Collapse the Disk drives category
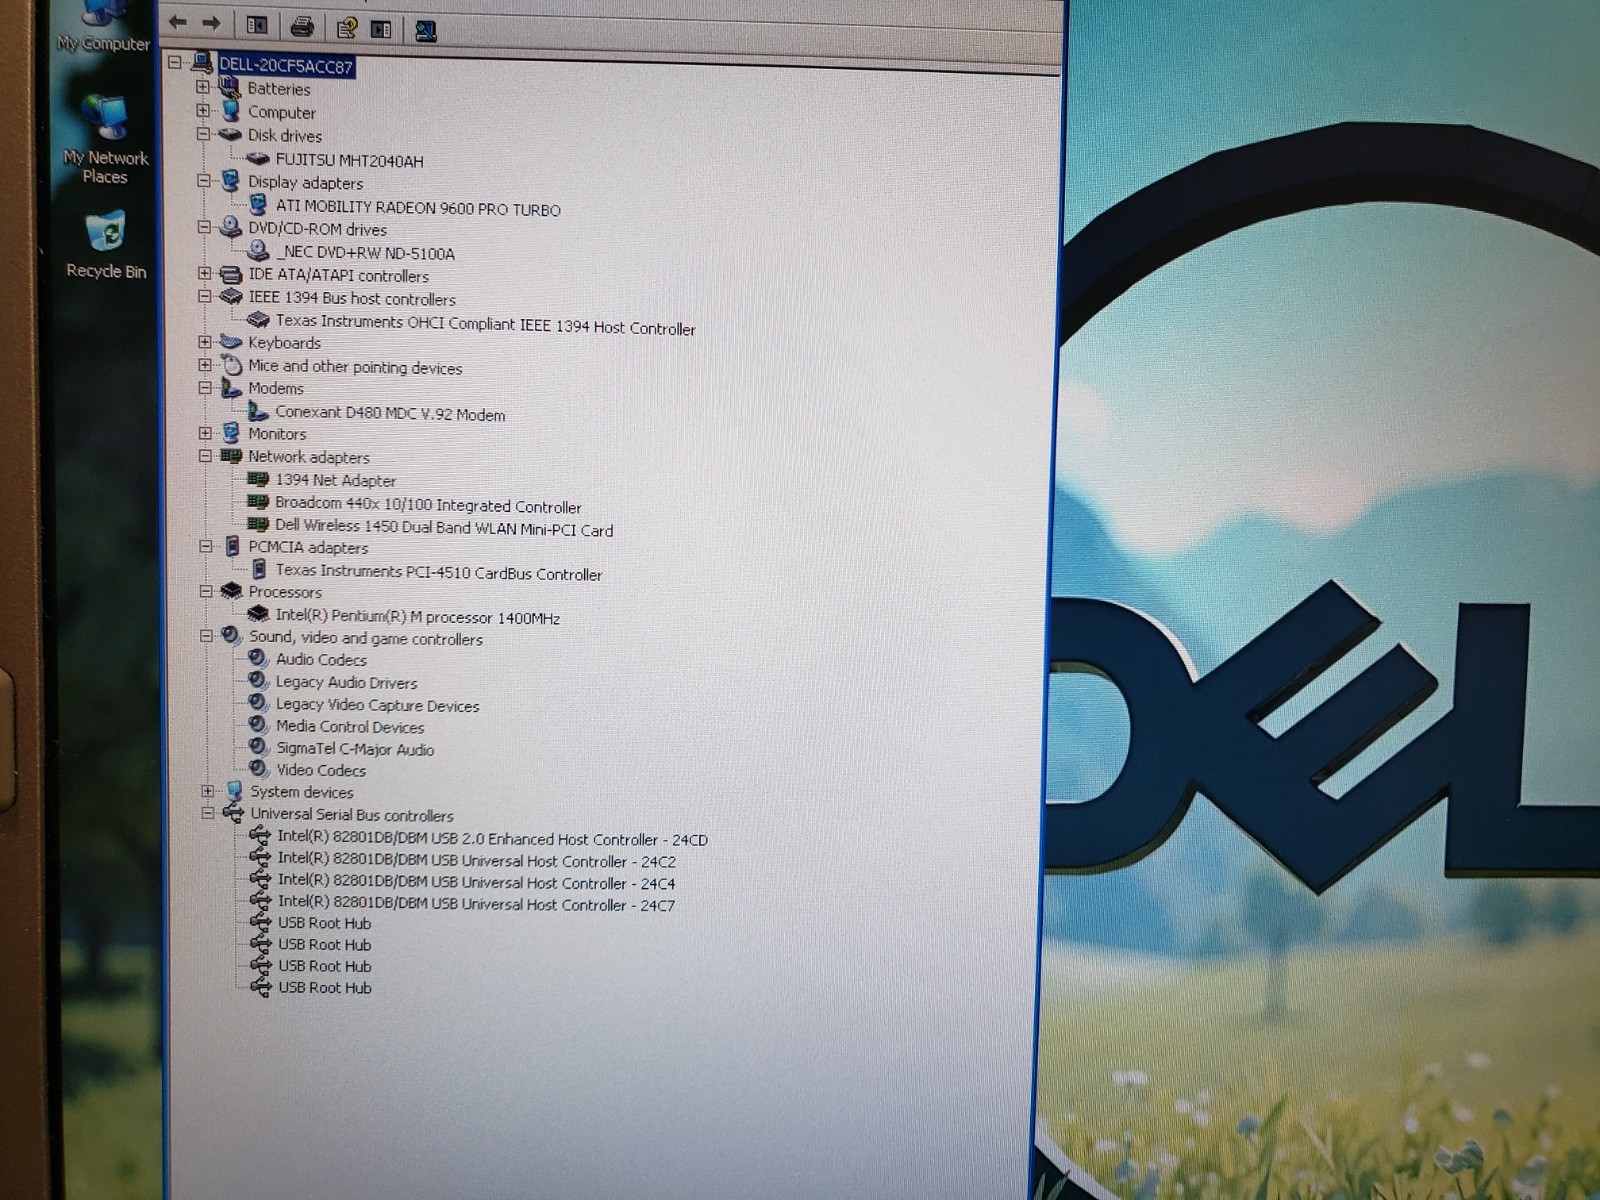The height and width of the screenshot is (1200, 1600). tap(203, 133)
